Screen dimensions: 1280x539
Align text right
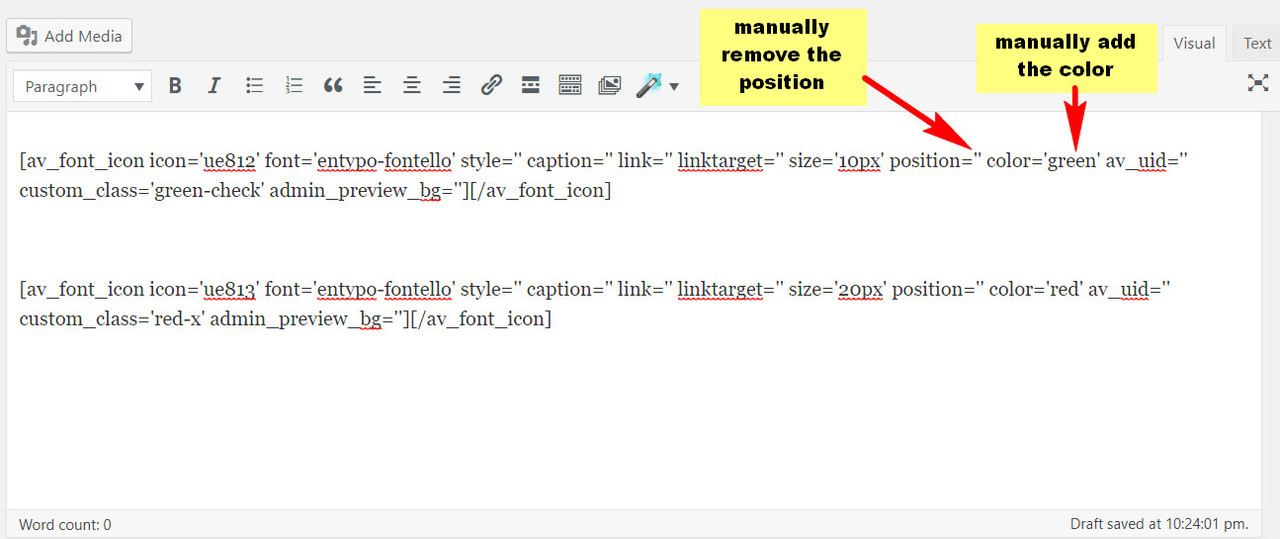tap(451, 86)
